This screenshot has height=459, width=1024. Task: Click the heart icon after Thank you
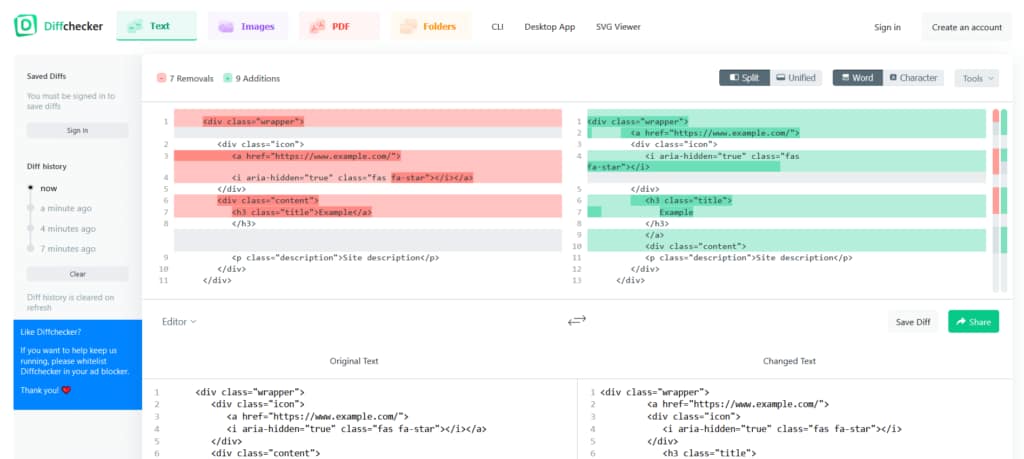coord(66,390)
